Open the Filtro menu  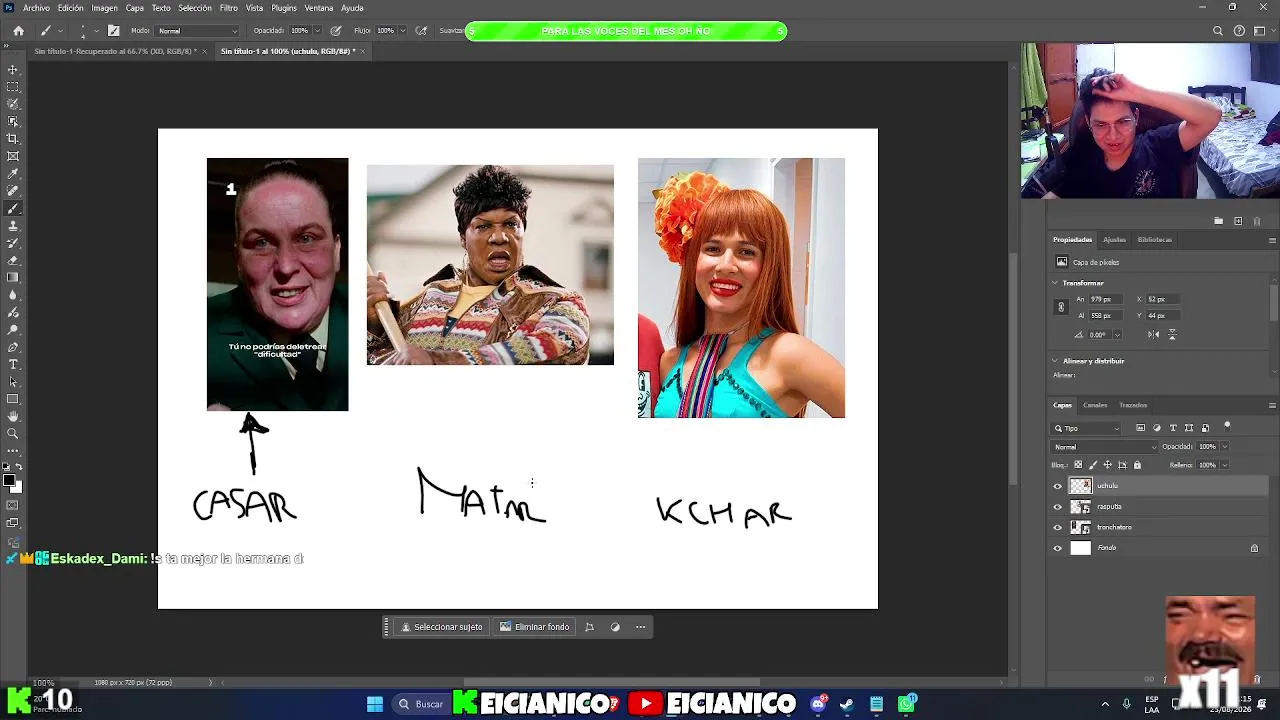click(x=229, y=8)
